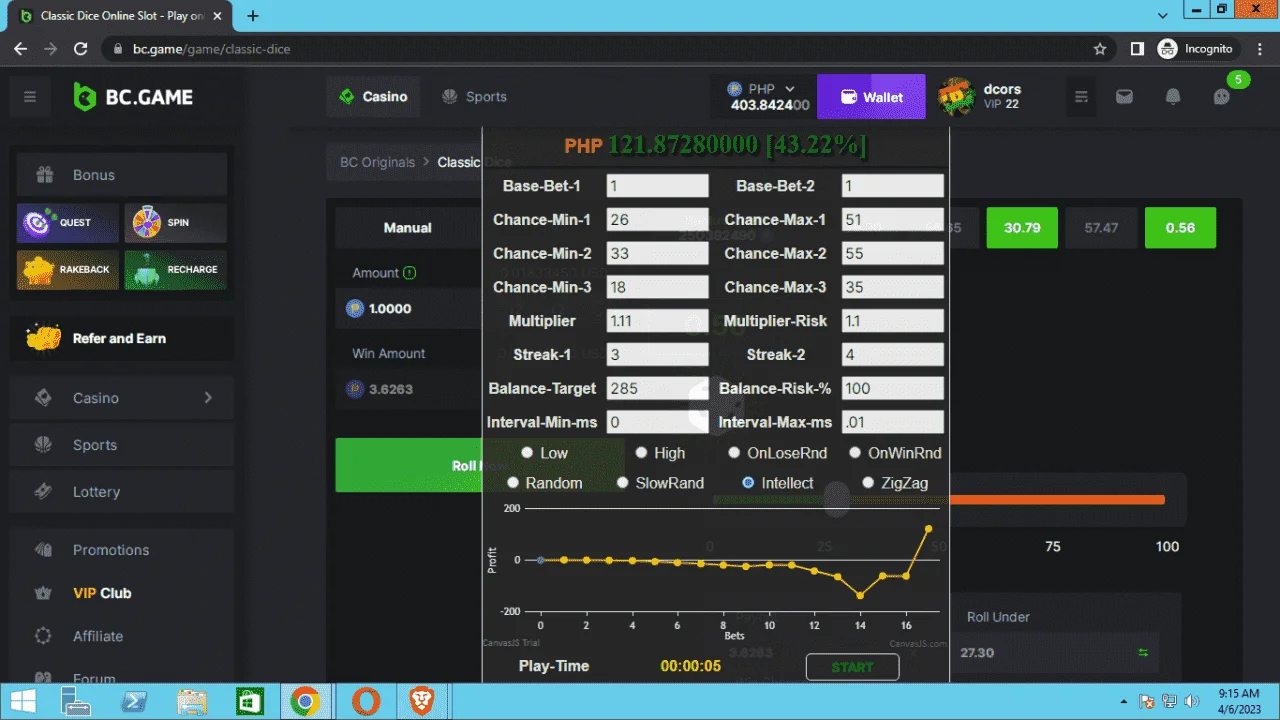1280x720 pixels.
Task: Open the notifications bell
Action: 1173,97
